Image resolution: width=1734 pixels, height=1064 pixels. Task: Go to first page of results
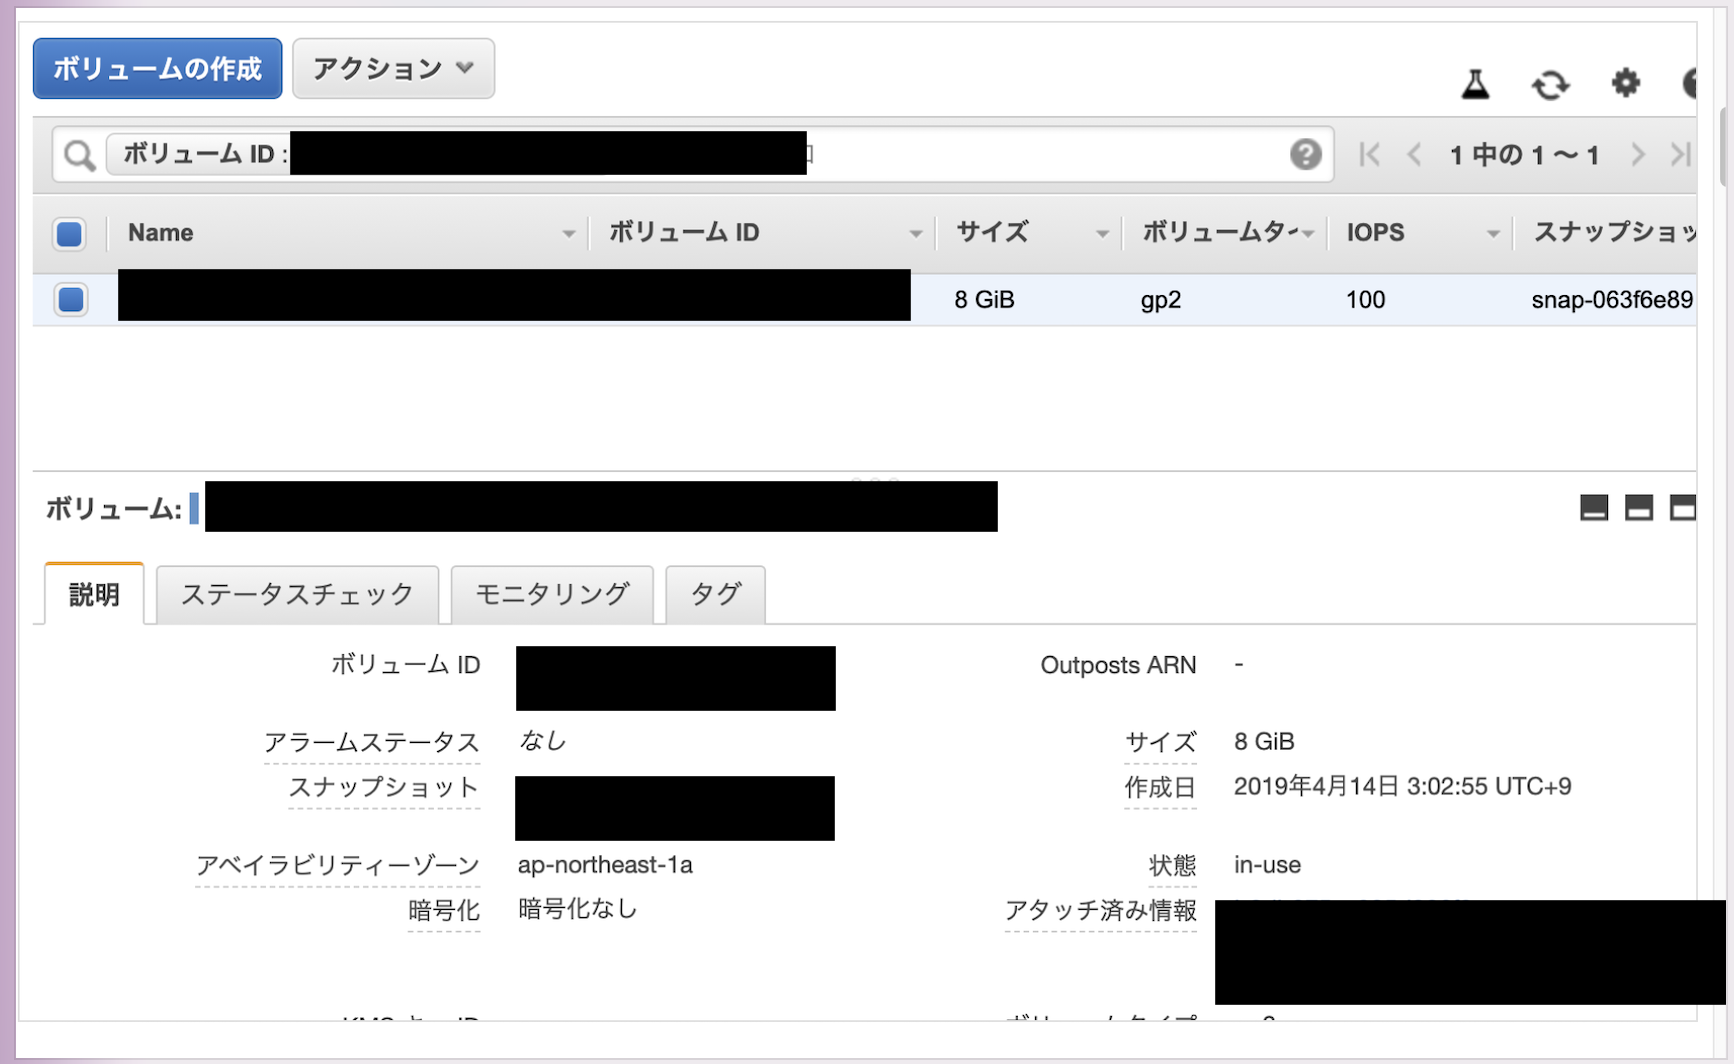click(x=1369, y=154)
